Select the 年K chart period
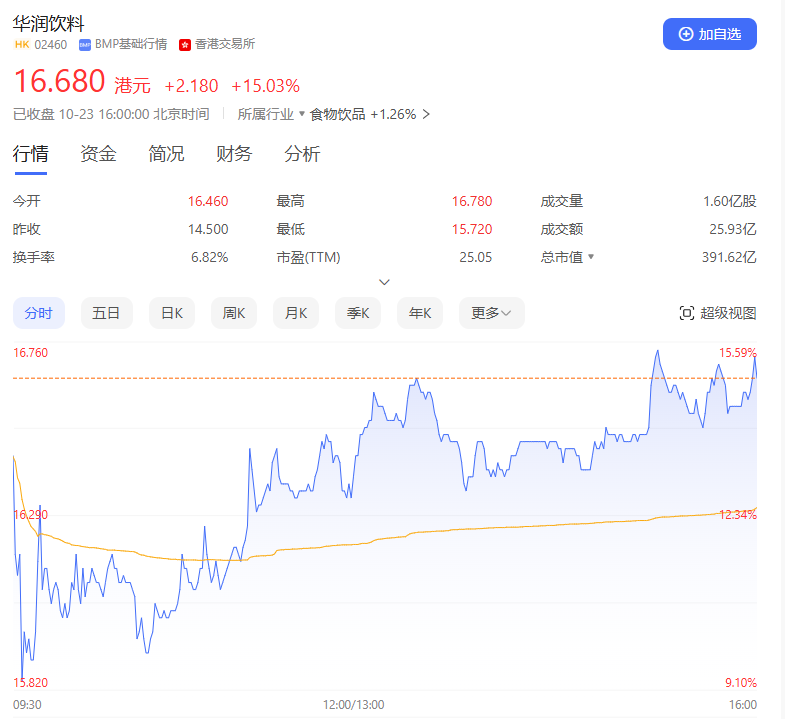The image size is (785, 719). pos(420,313)
